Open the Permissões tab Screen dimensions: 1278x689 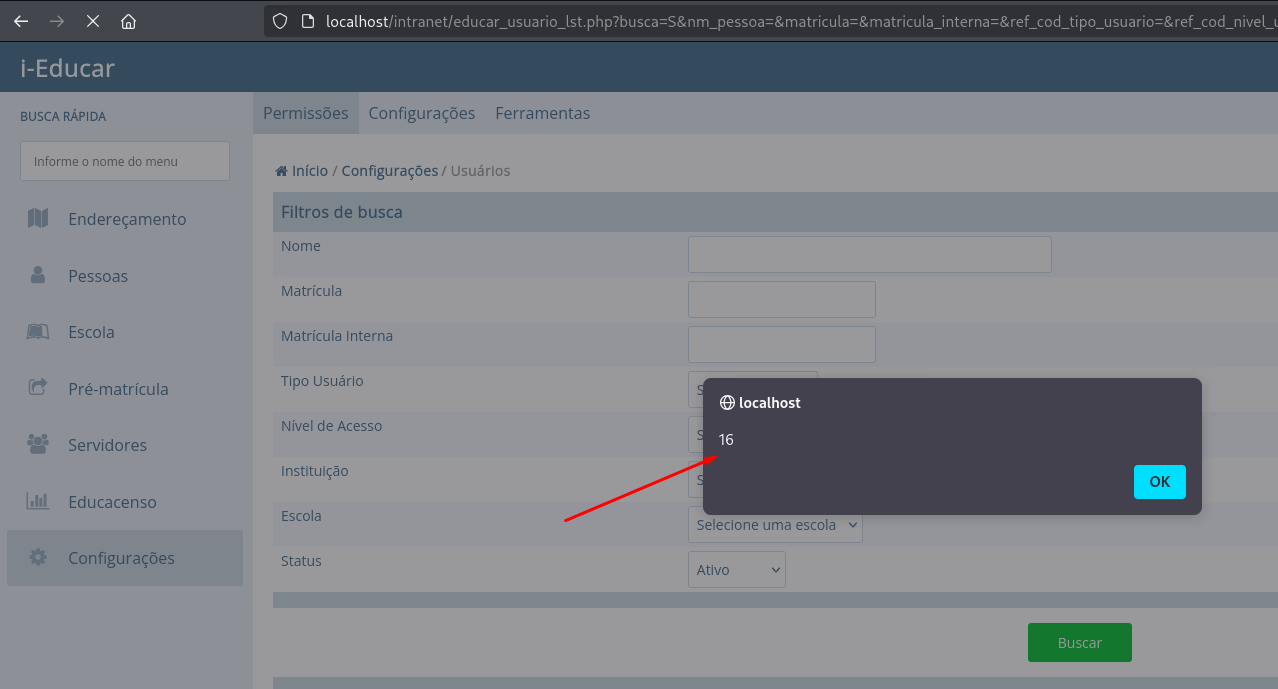point(305,113)
